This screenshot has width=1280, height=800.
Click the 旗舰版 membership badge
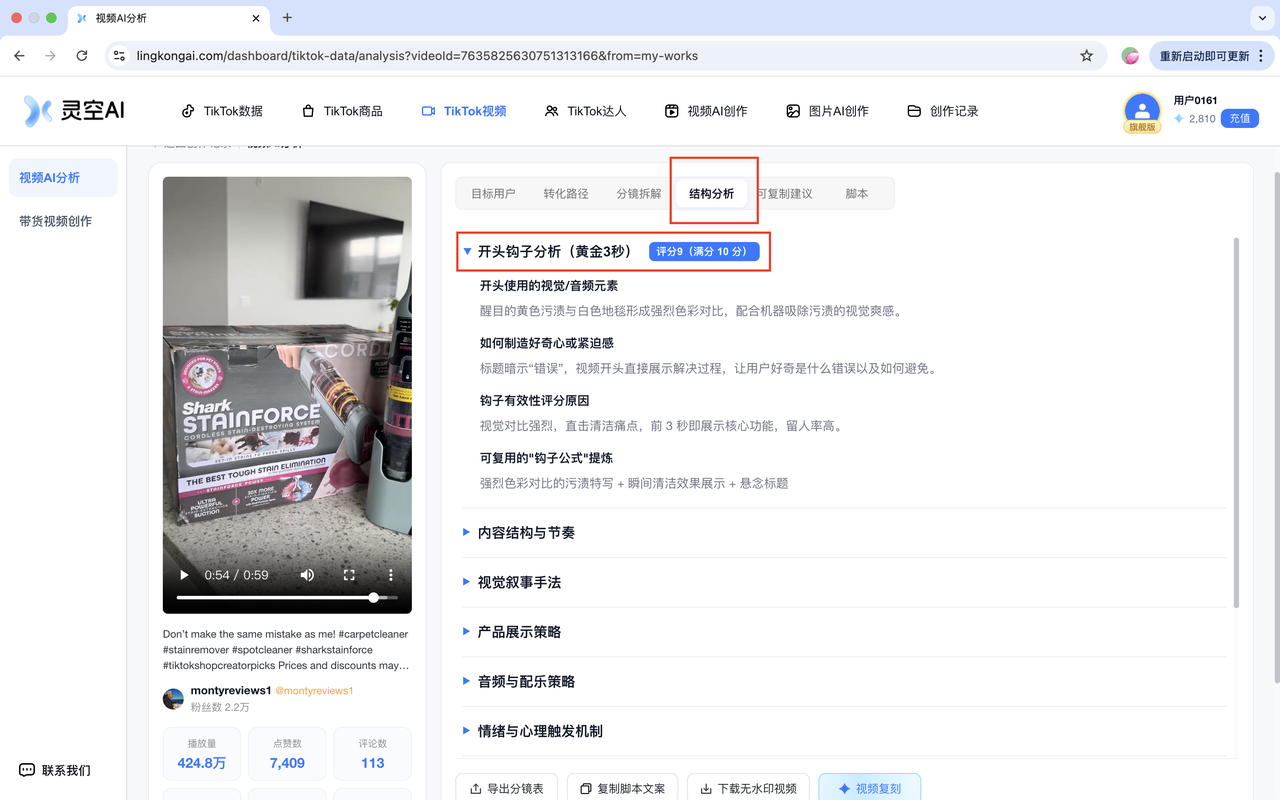coord(1142,127)
